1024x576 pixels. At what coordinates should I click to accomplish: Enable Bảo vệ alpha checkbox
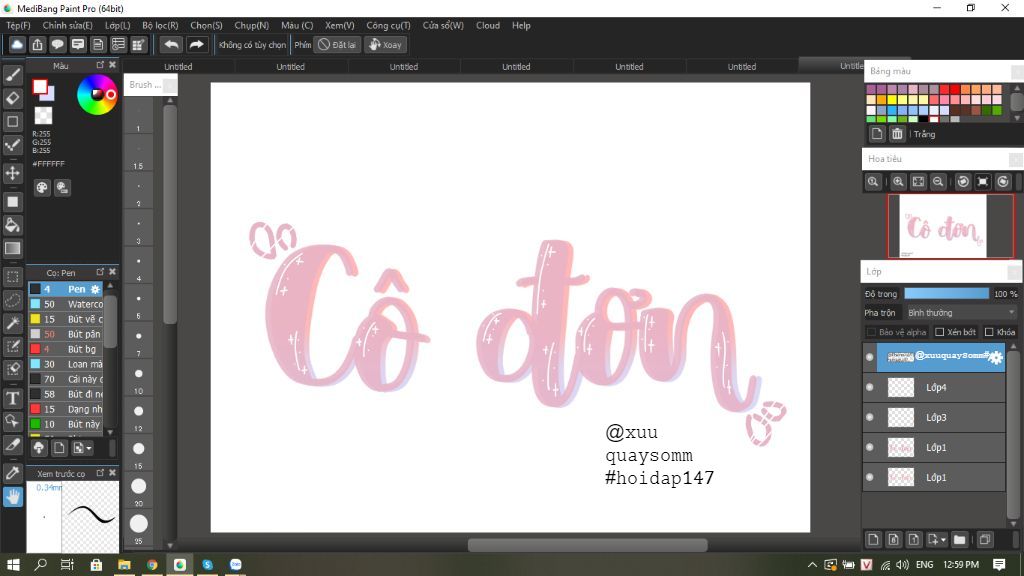[x=871, y=332]
